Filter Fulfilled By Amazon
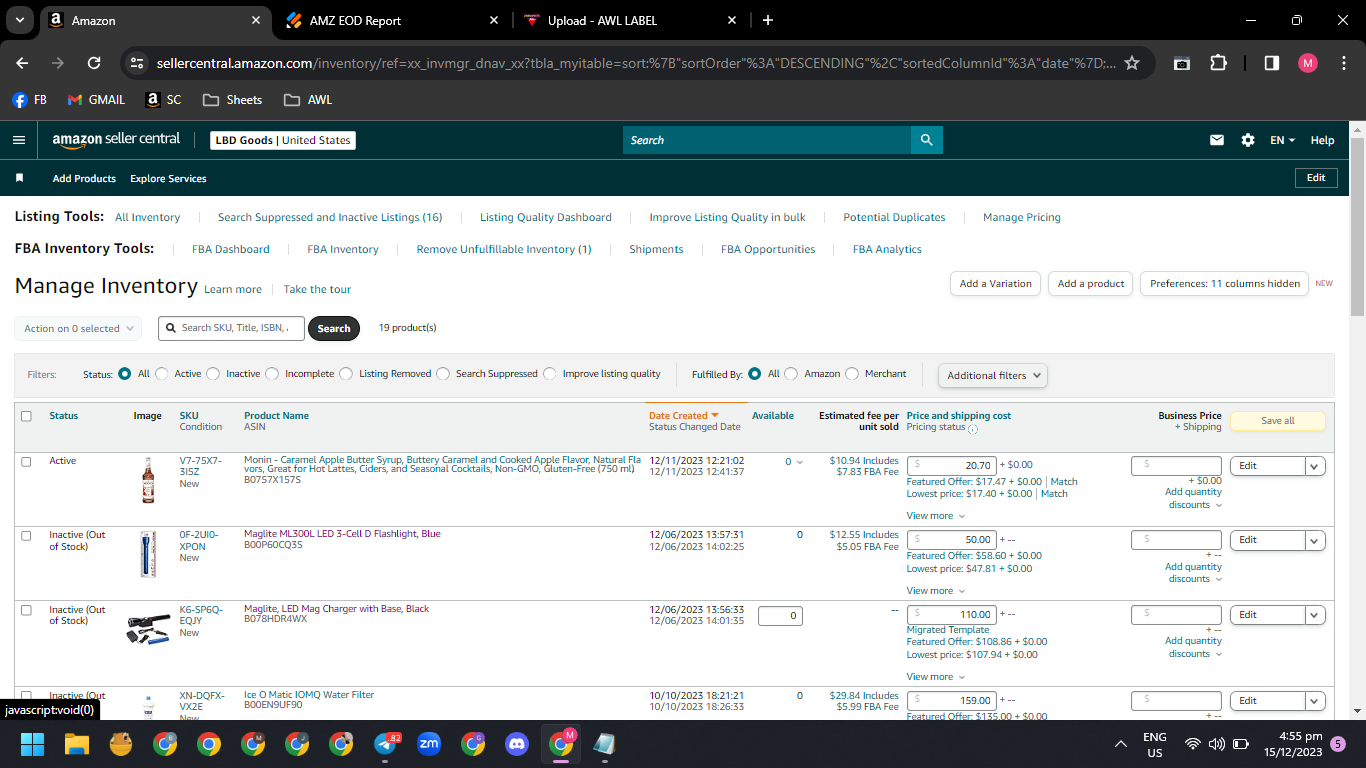The image size is (1366, 768). [791, 374]
